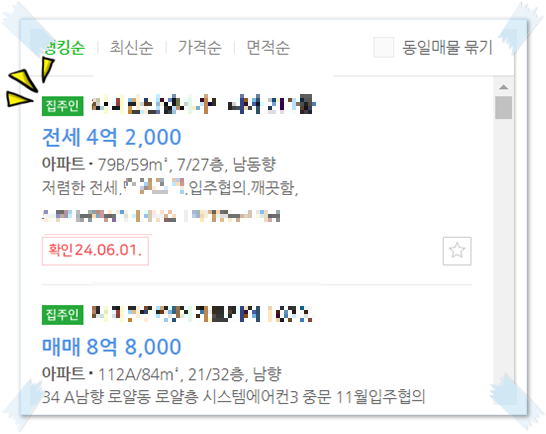Click 34 A남향 로얄동 description text
The image size is (546, 434).
coord(233,397)
